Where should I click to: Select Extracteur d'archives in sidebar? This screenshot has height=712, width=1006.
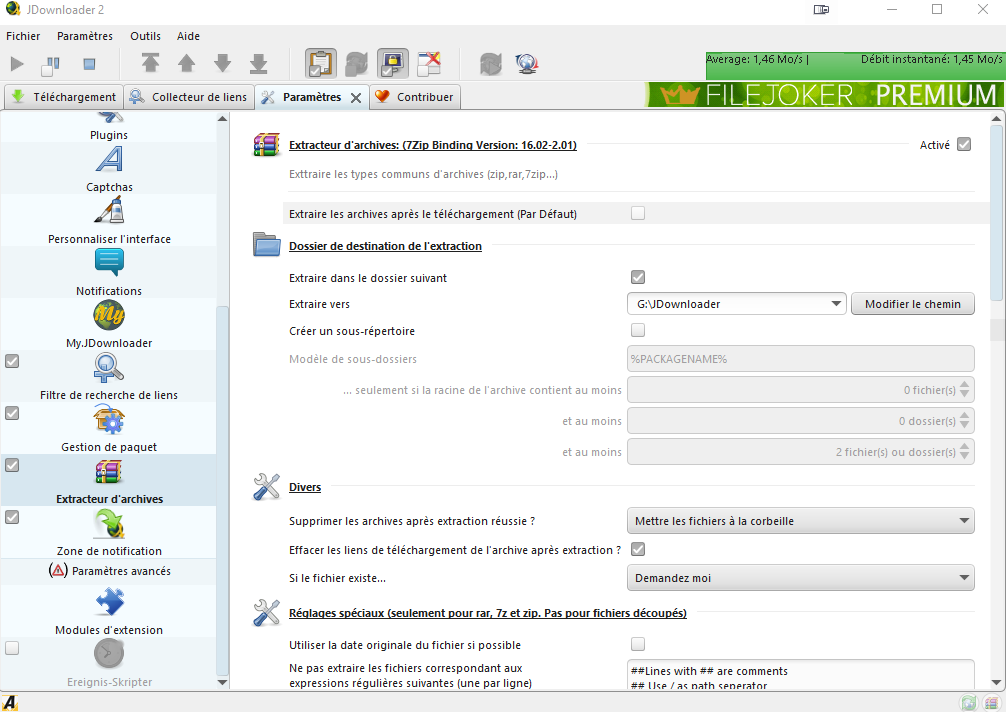click(x=109, y=480)
